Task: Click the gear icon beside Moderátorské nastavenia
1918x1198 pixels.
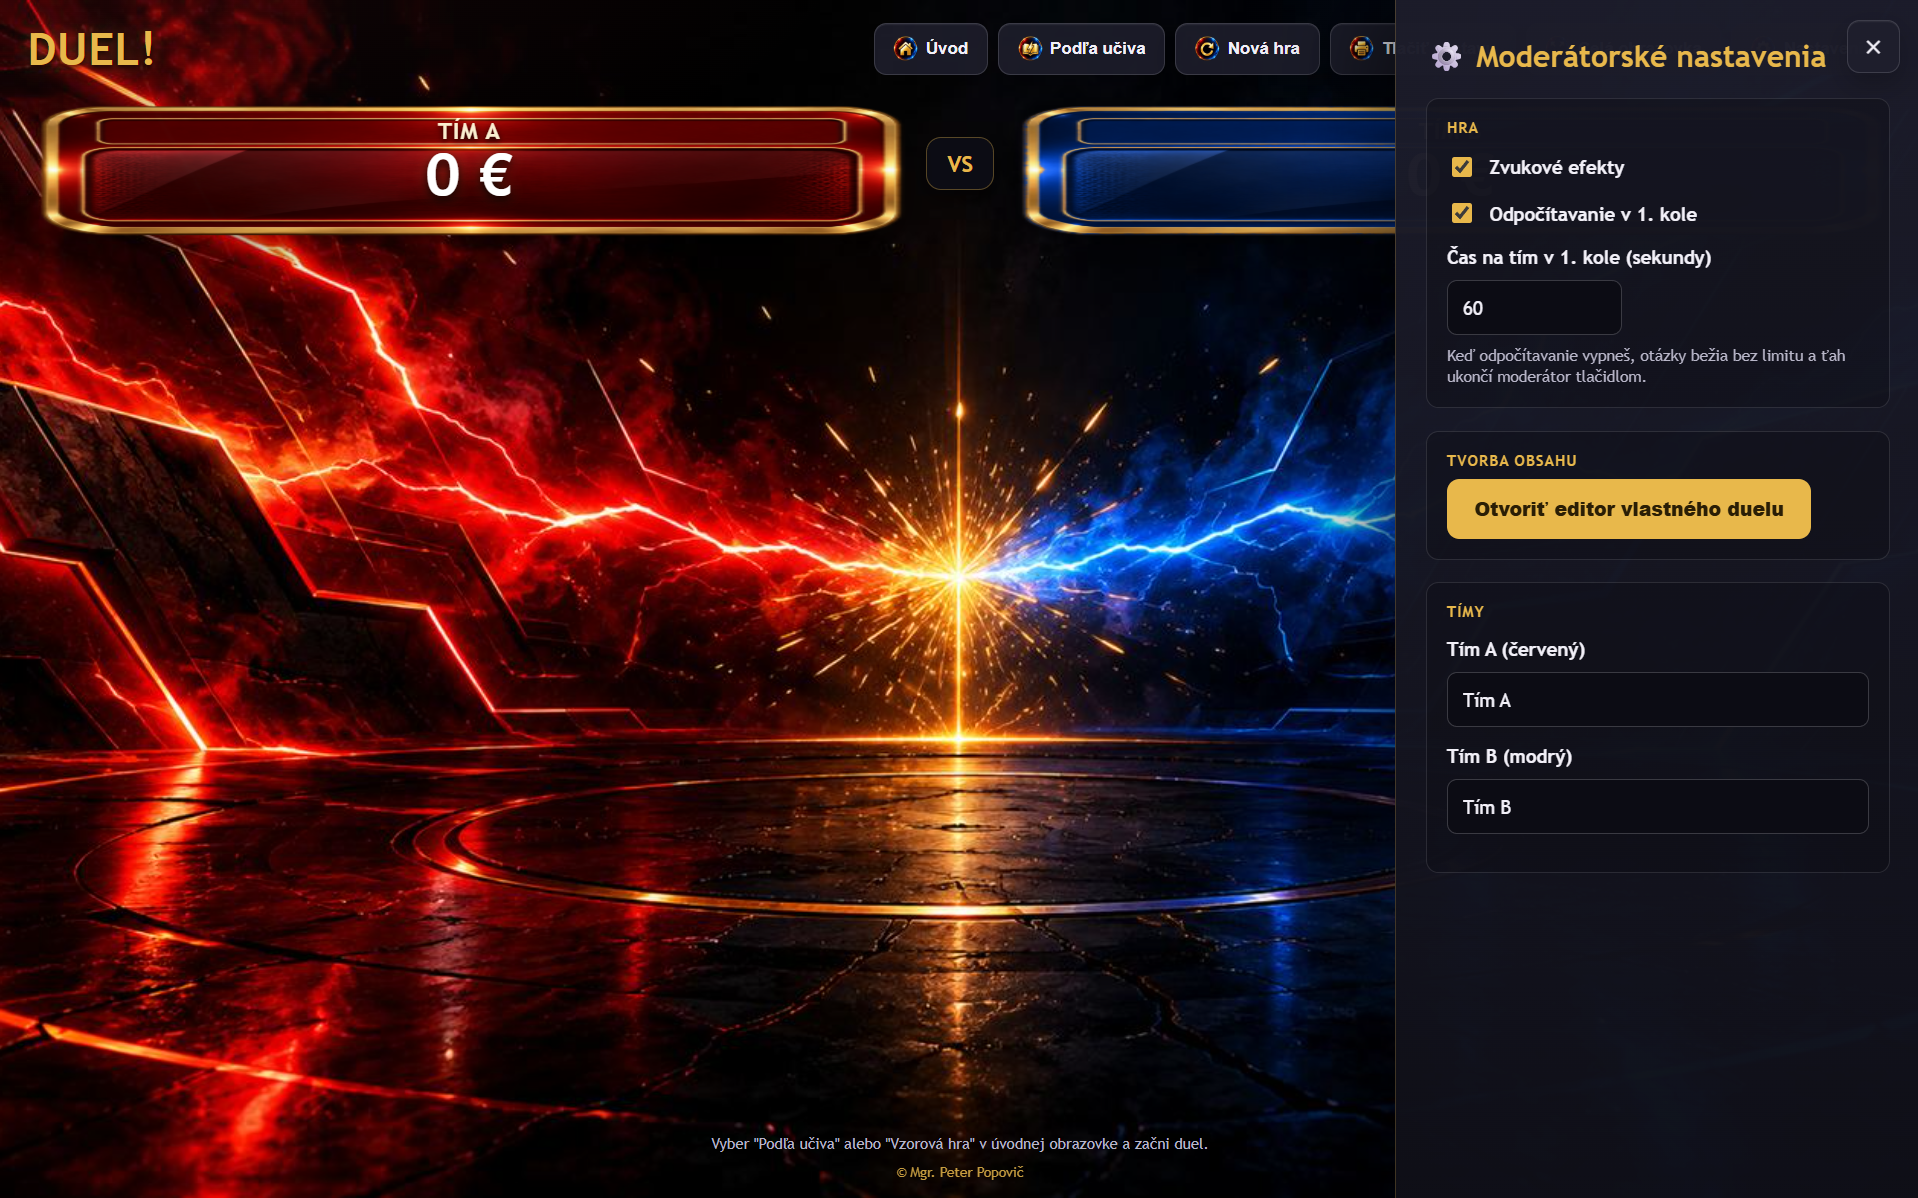Action: (x=1446, y=57)
